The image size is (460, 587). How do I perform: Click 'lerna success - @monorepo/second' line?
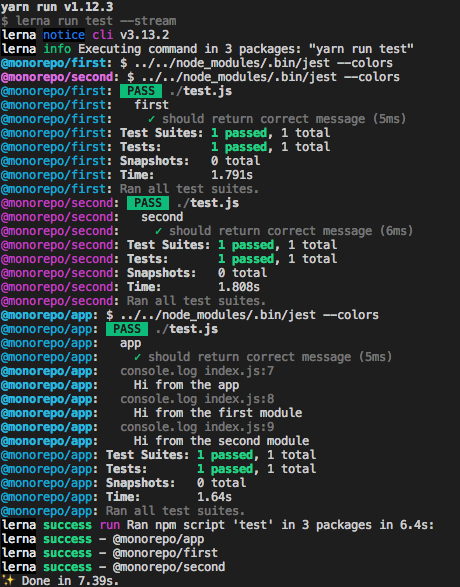[x=113, y=567]
